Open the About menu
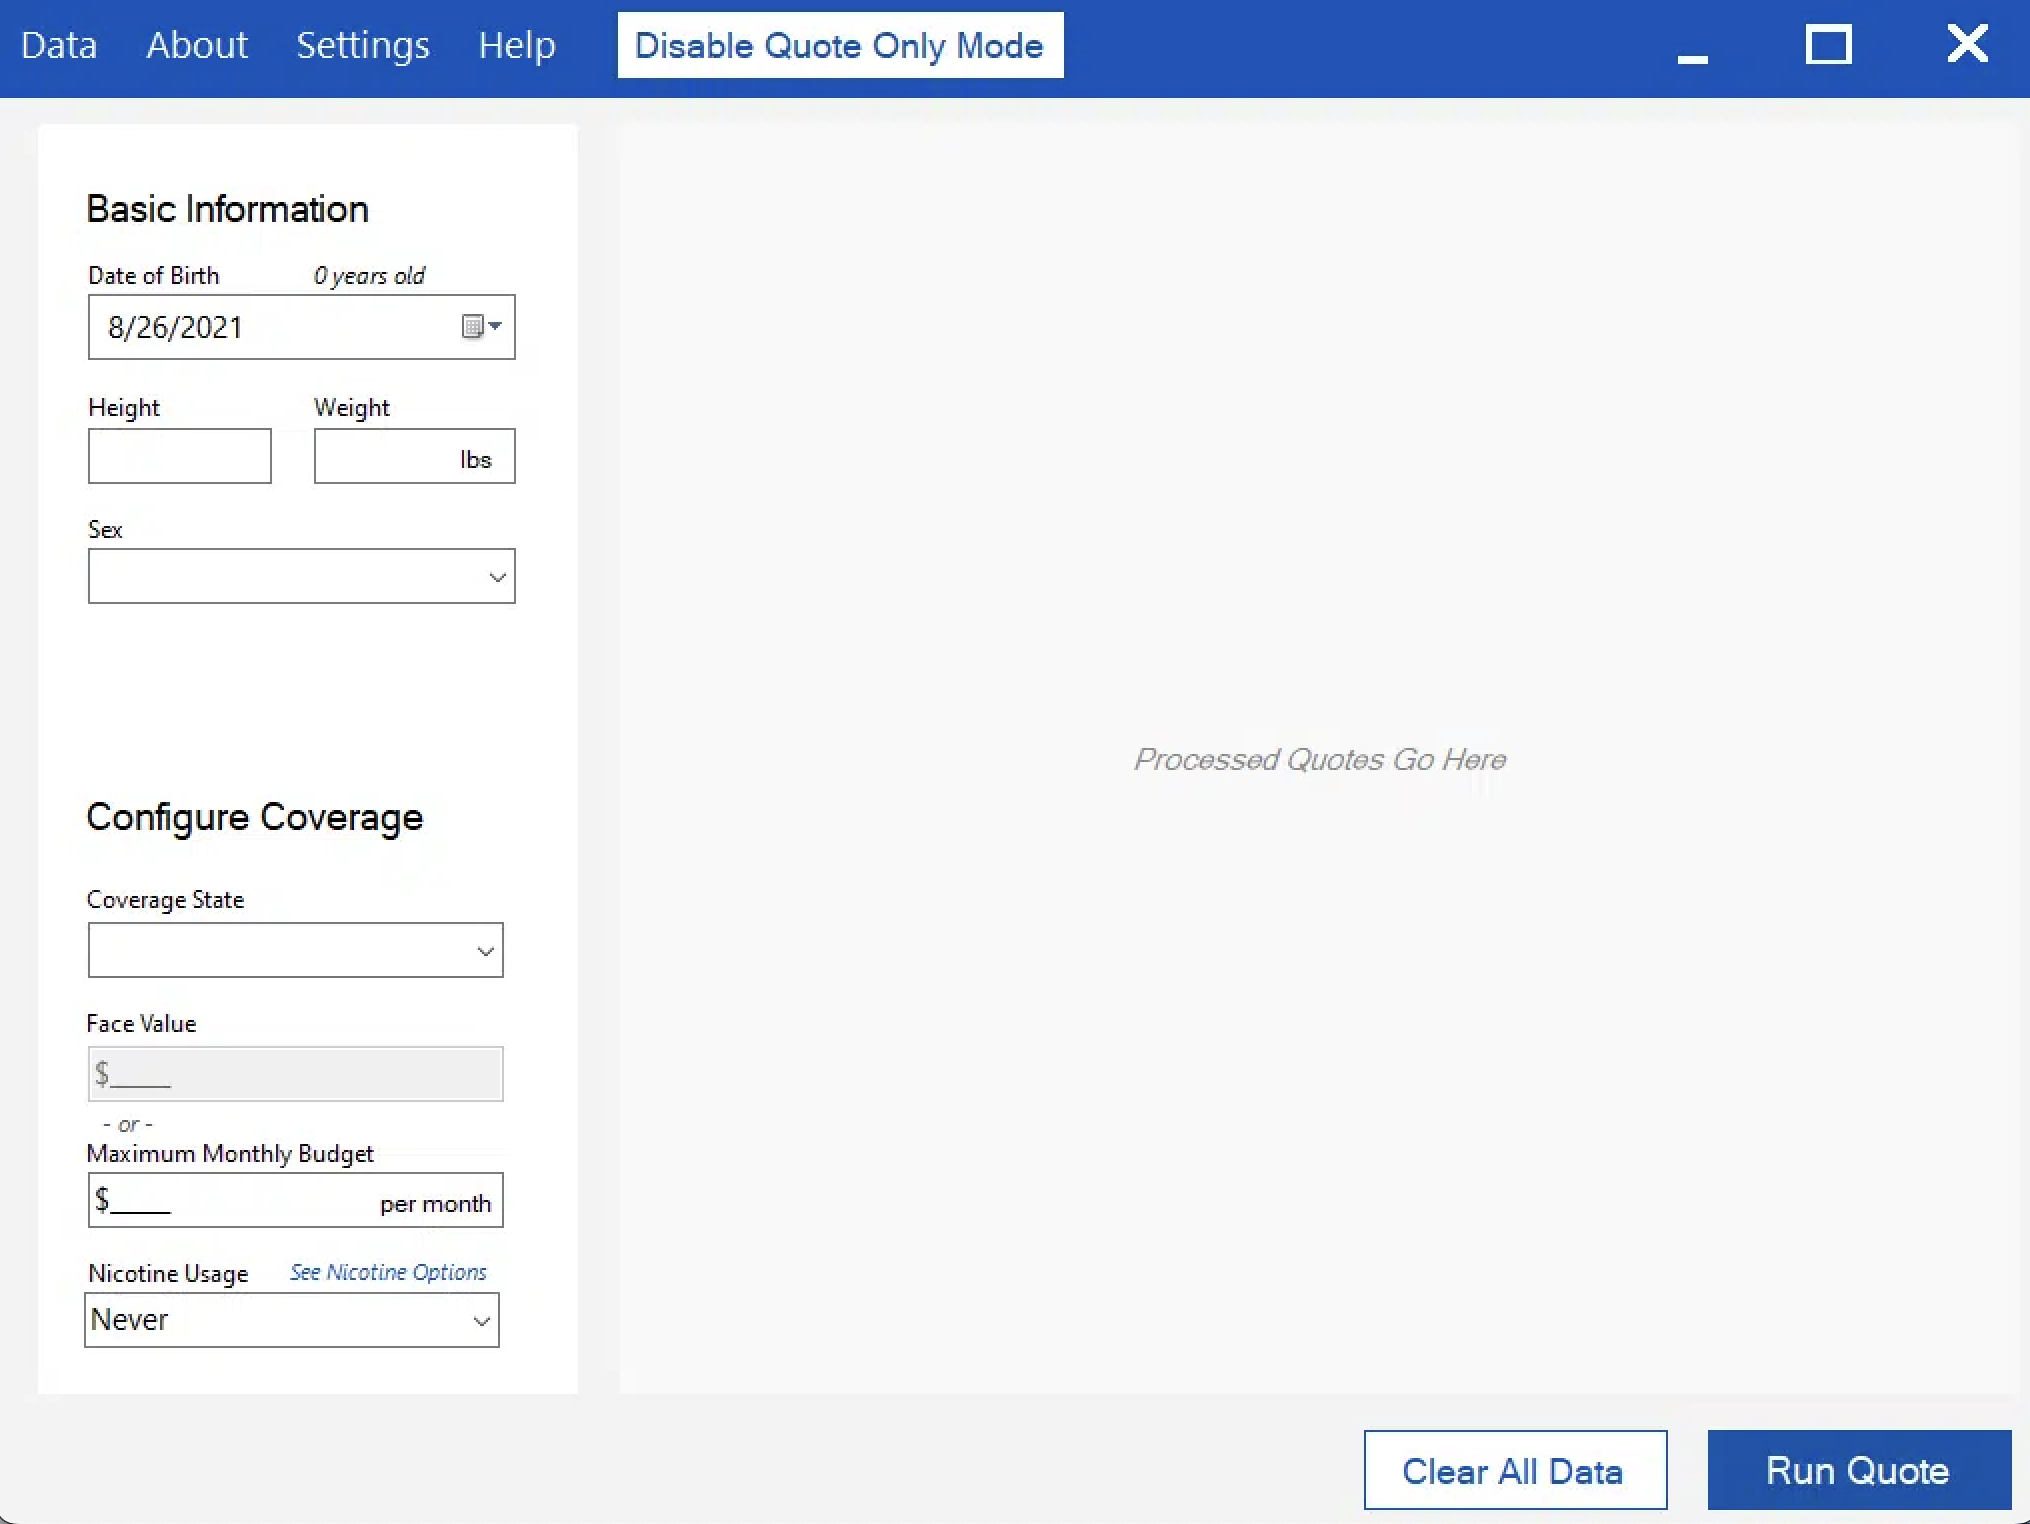 [197, 45]
